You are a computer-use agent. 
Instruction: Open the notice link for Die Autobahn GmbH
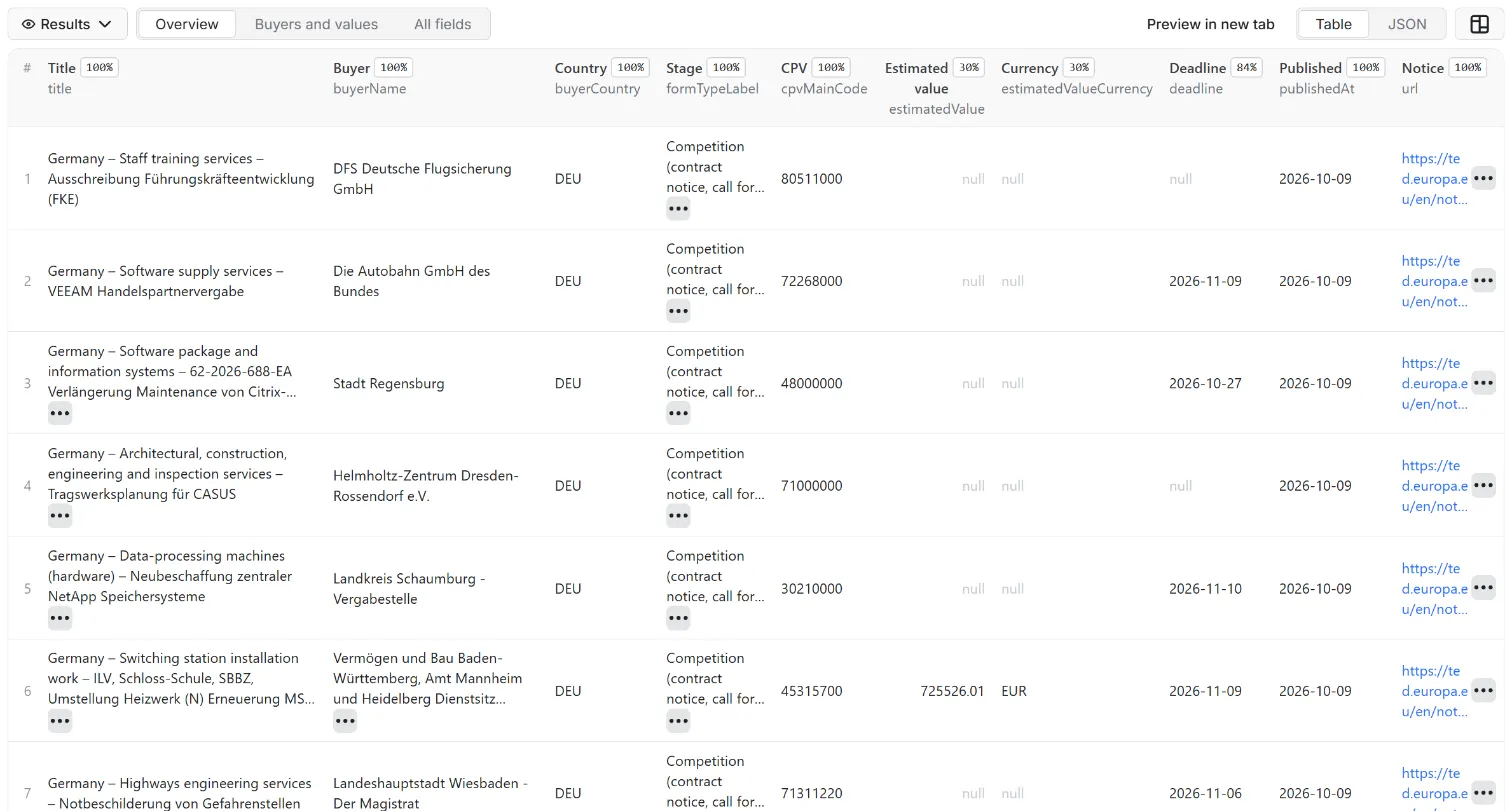(1435, 281)
